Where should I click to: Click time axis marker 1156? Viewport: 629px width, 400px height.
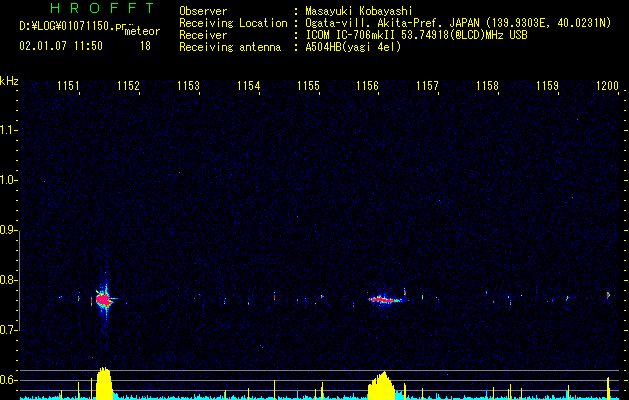click(x=367, y=86)
